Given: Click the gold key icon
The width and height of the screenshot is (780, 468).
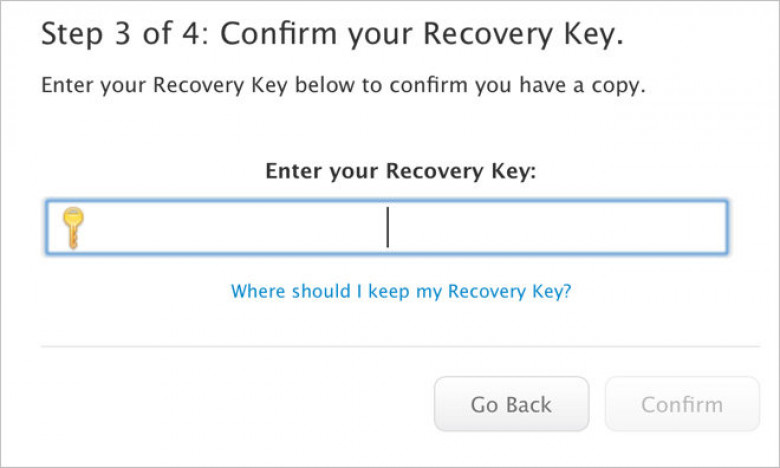Looking at the screenshot, I should [72, 228].
